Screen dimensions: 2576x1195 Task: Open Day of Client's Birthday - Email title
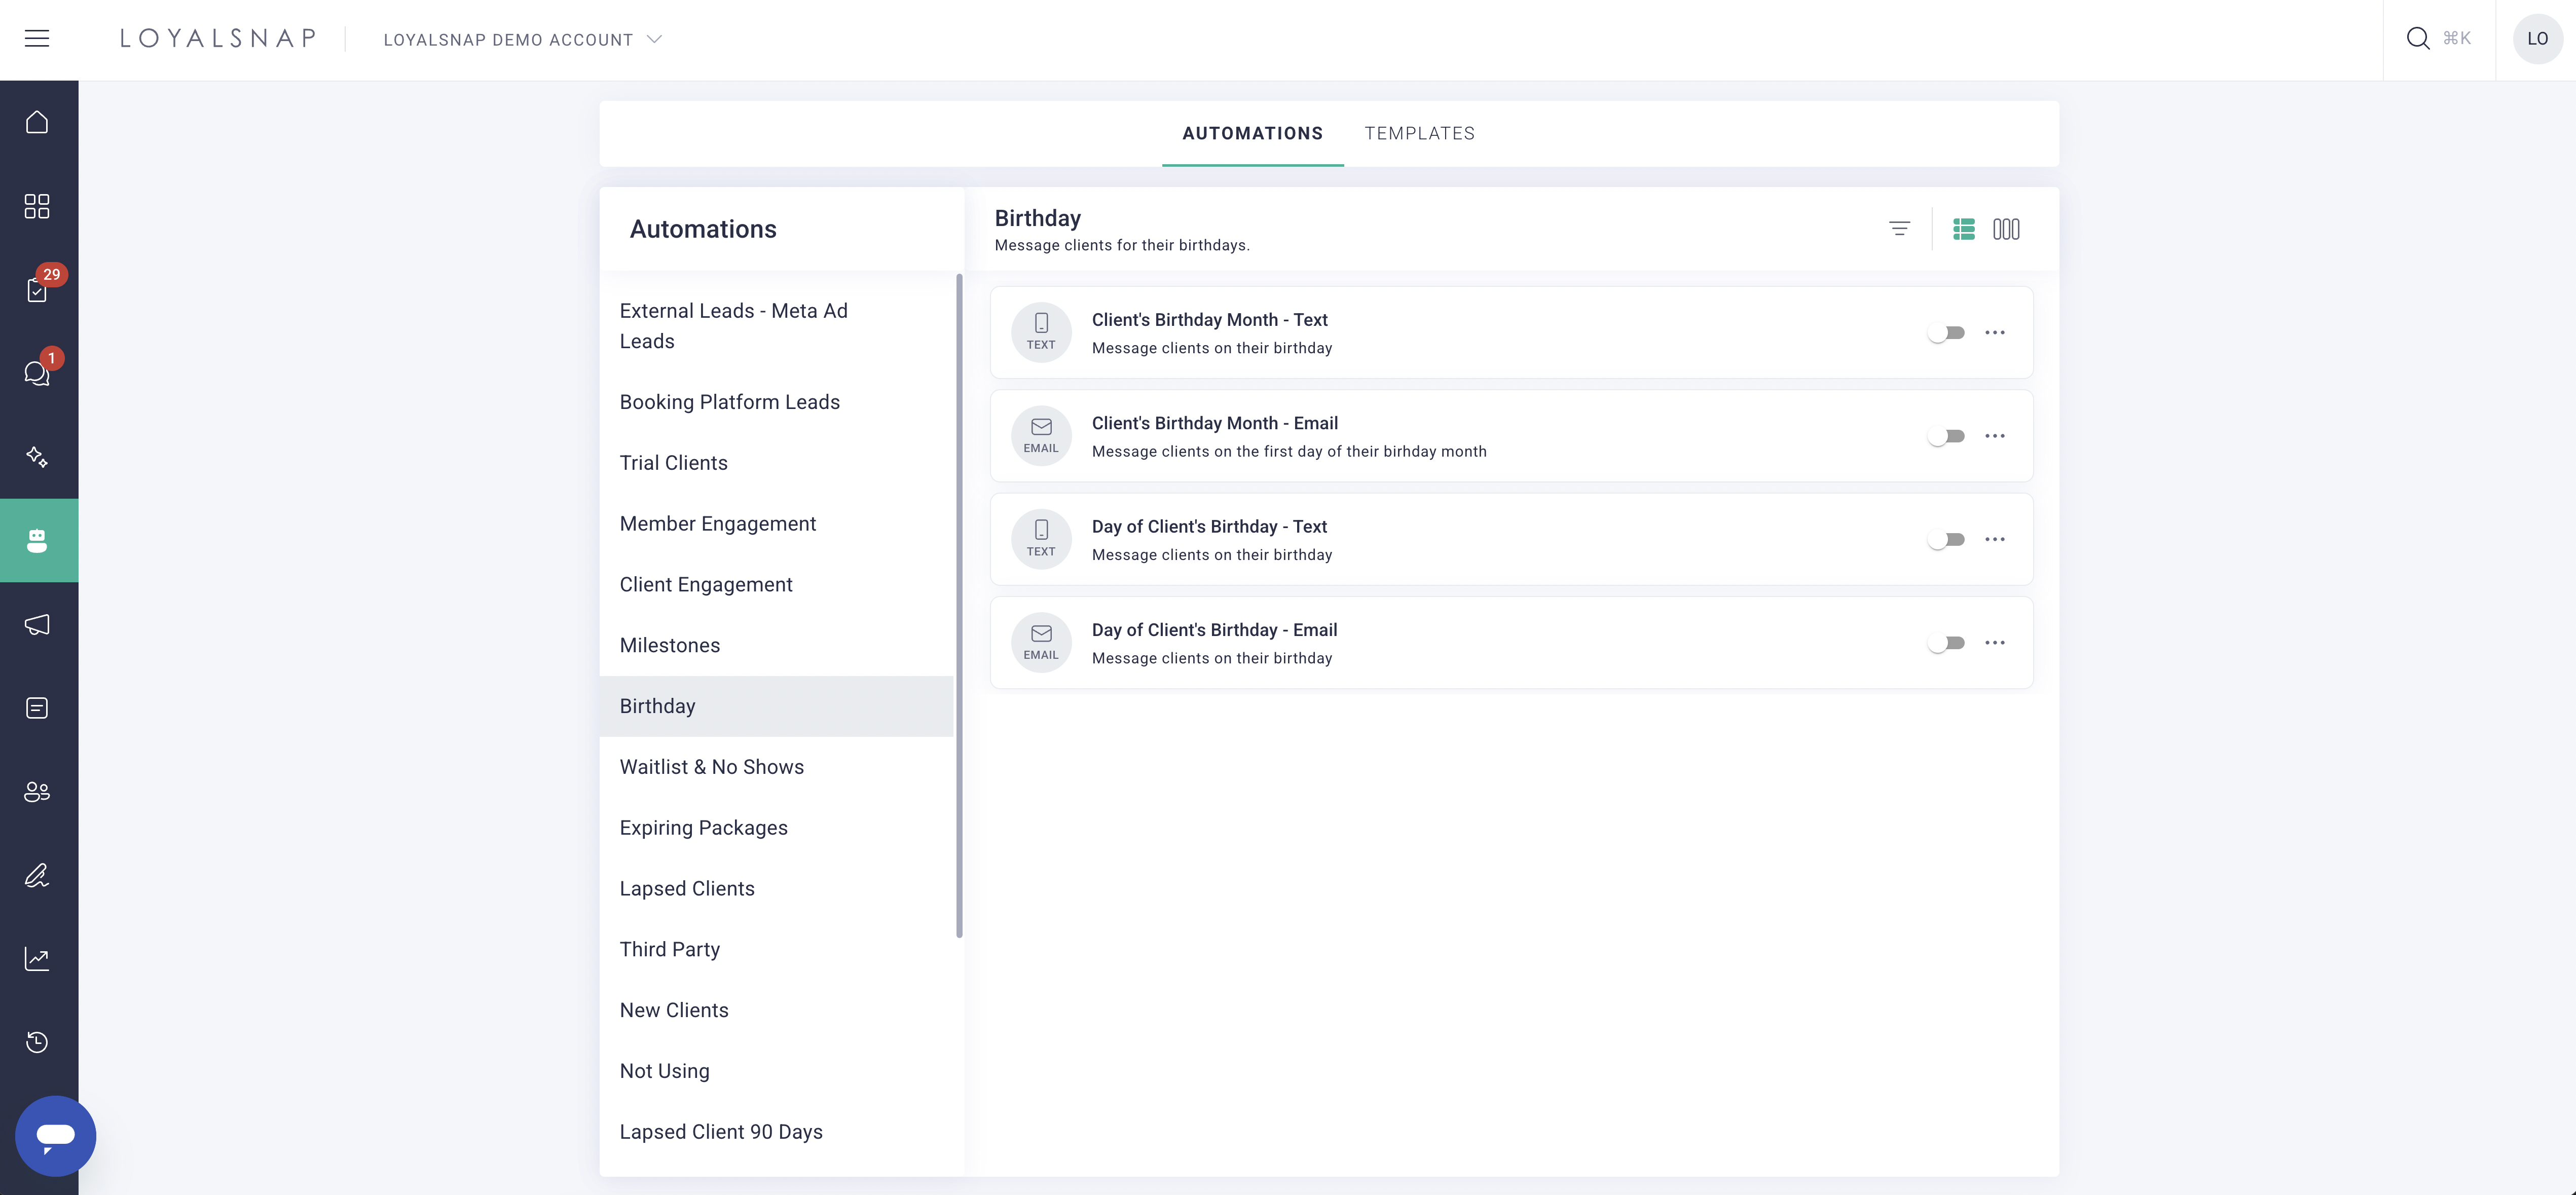1214,630
